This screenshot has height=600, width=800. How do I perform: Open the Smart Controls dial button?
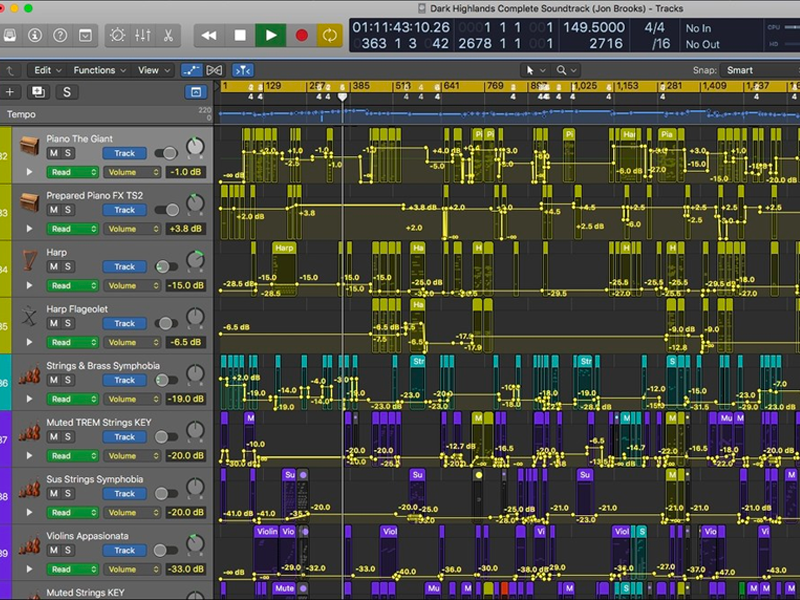pyautogui.click(x=118, y=35)
